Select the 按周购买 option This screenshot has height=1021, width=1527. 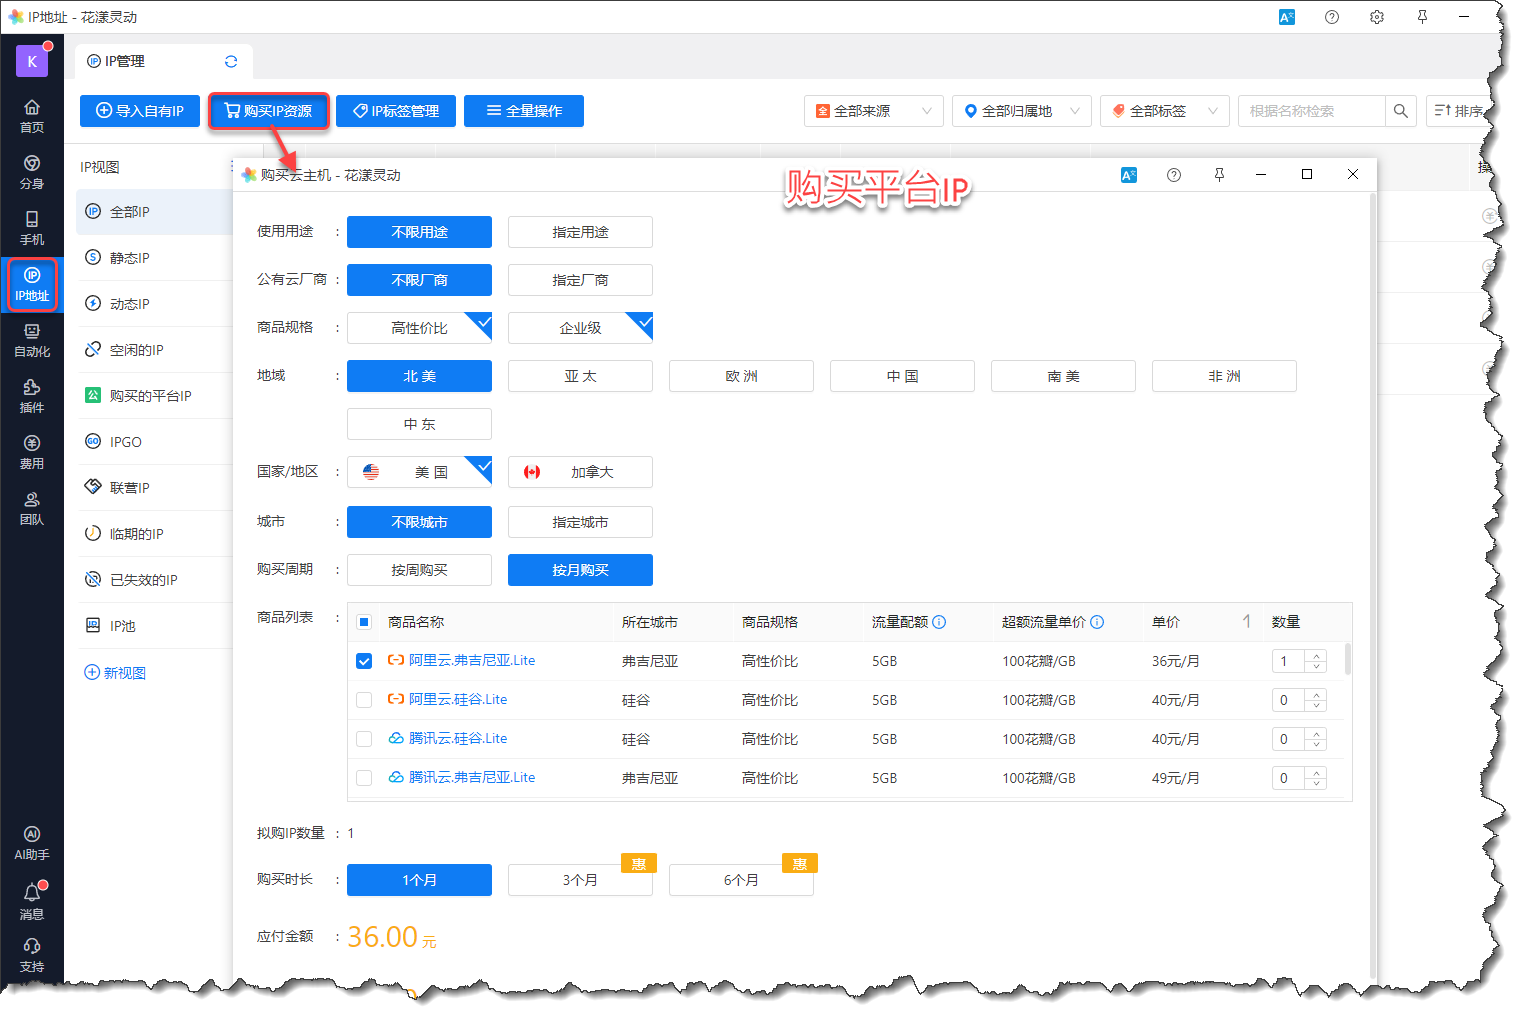point(419,570)
